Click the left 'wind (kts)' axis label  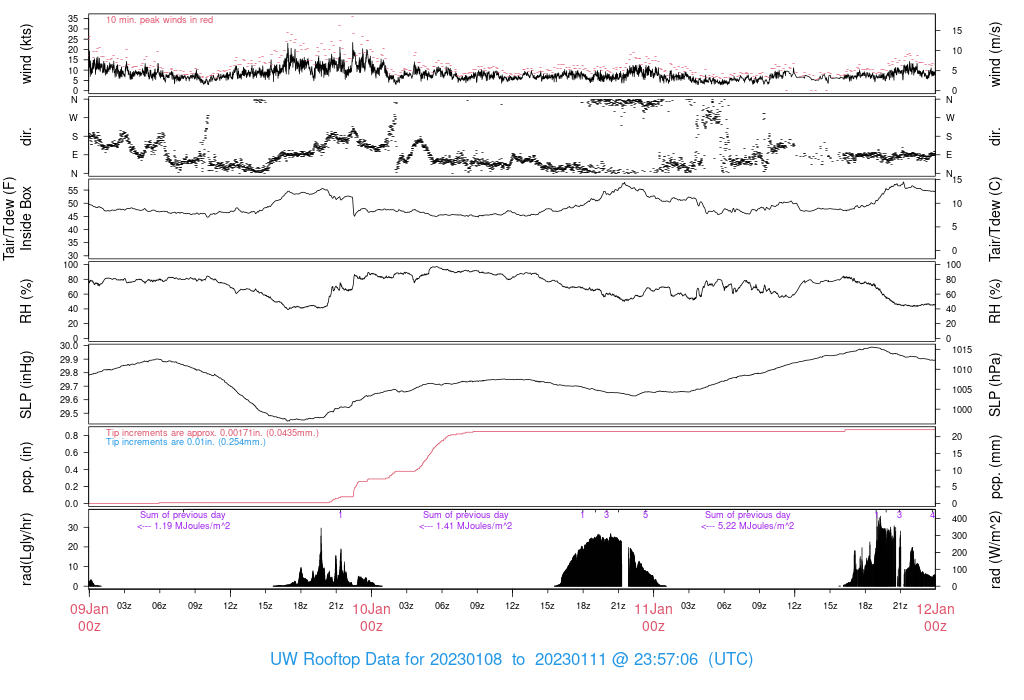click(x=26, y=54)
